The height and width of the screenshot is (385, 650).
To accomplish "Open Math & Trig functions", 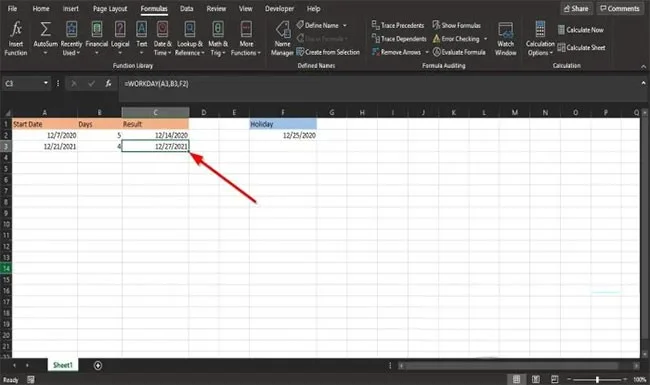I will (218, 39).
